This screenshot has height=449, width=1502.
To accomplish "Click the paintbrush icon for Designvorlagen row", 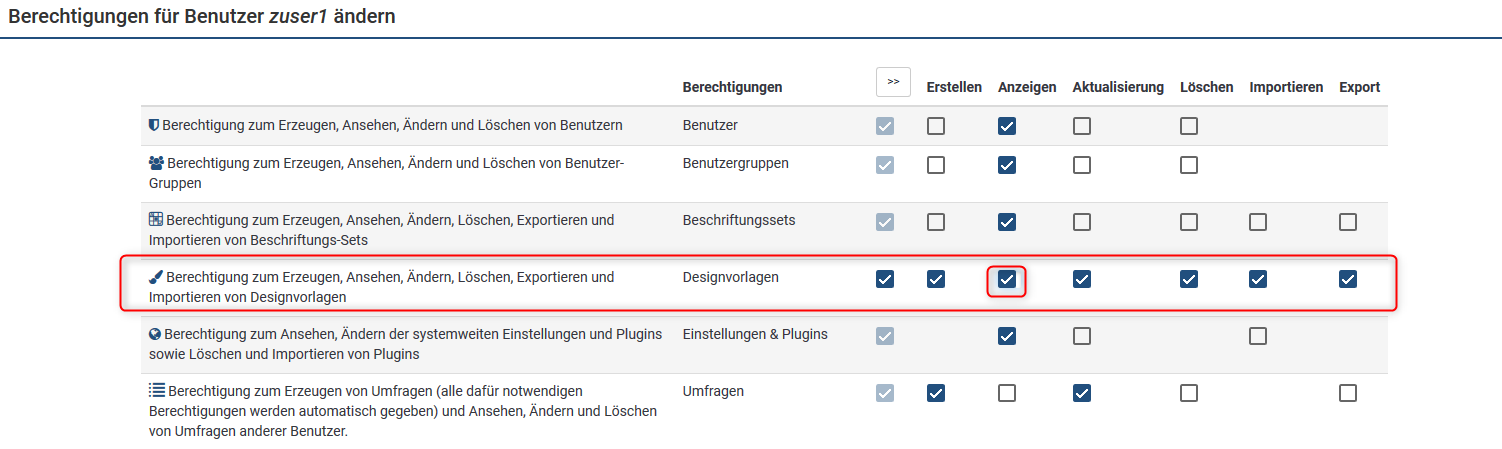I will pos(155,277).
